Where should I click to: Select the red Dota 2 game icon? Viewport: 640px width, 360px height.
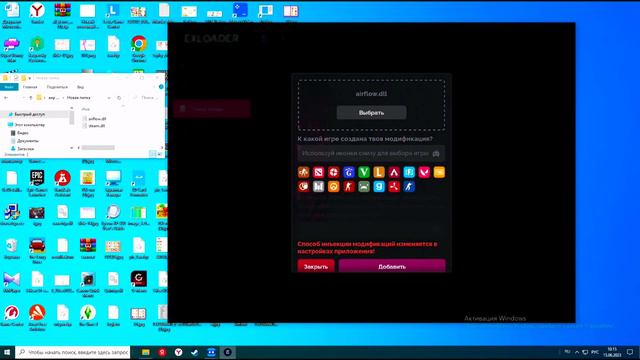[318, 172]
